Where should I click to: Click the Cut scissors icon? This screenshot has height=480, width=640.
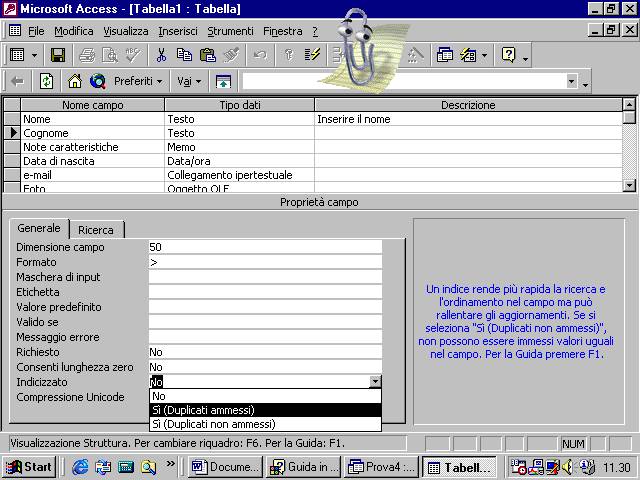coord(161,55)
